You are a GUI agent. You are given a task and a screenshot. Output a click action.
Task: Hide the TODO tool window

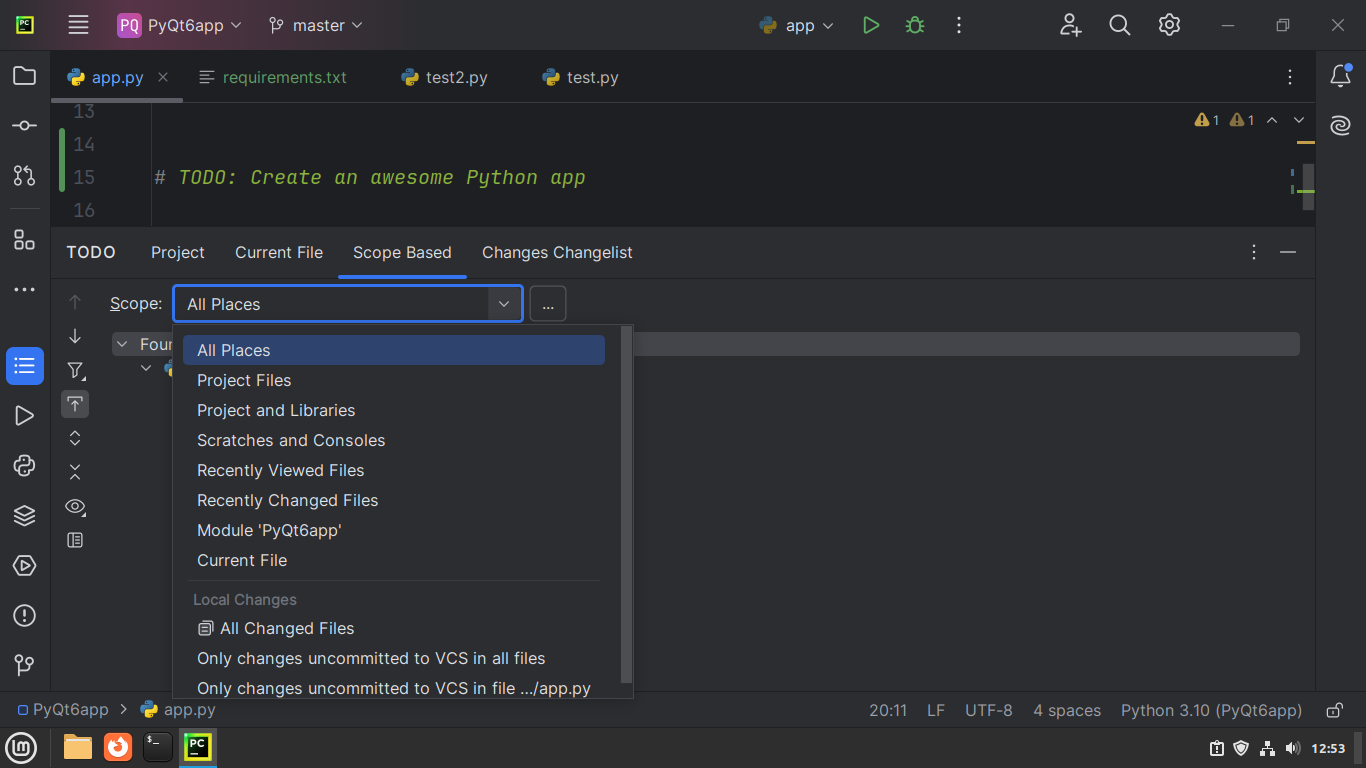tap(1288, 252)
